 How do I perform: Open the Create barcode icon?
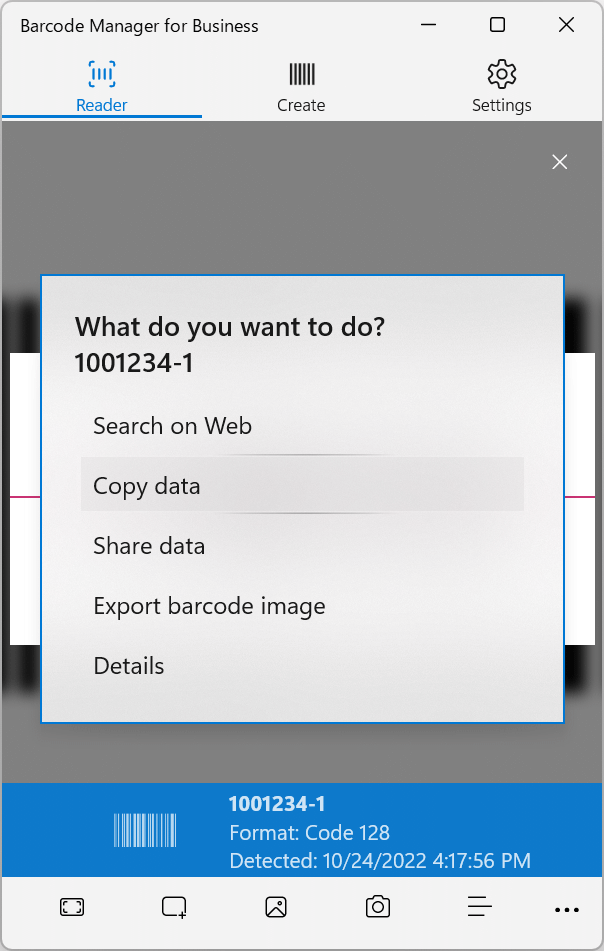tap(301, 73)
